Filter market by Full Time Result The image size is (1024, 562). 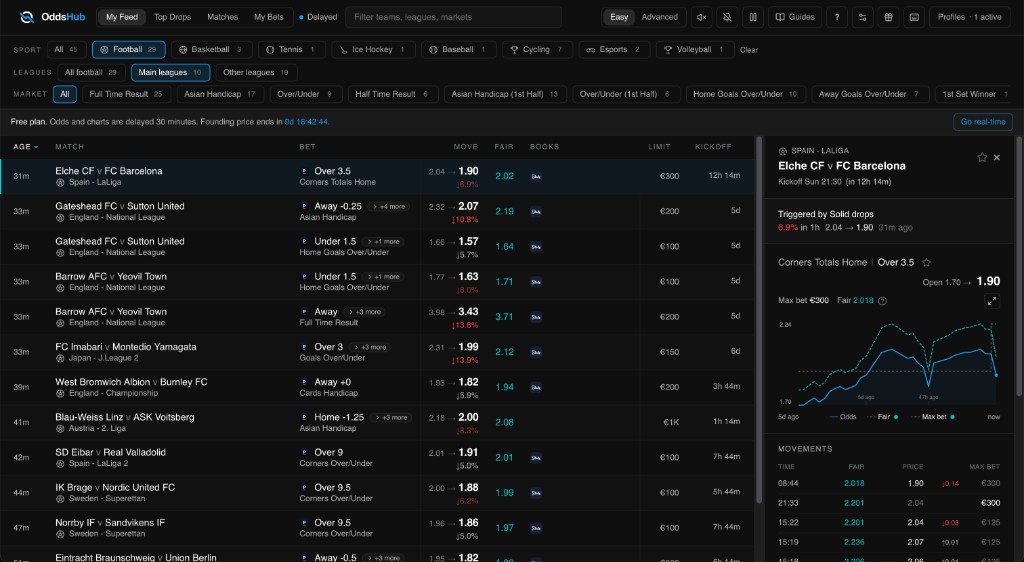click(125, 94)
